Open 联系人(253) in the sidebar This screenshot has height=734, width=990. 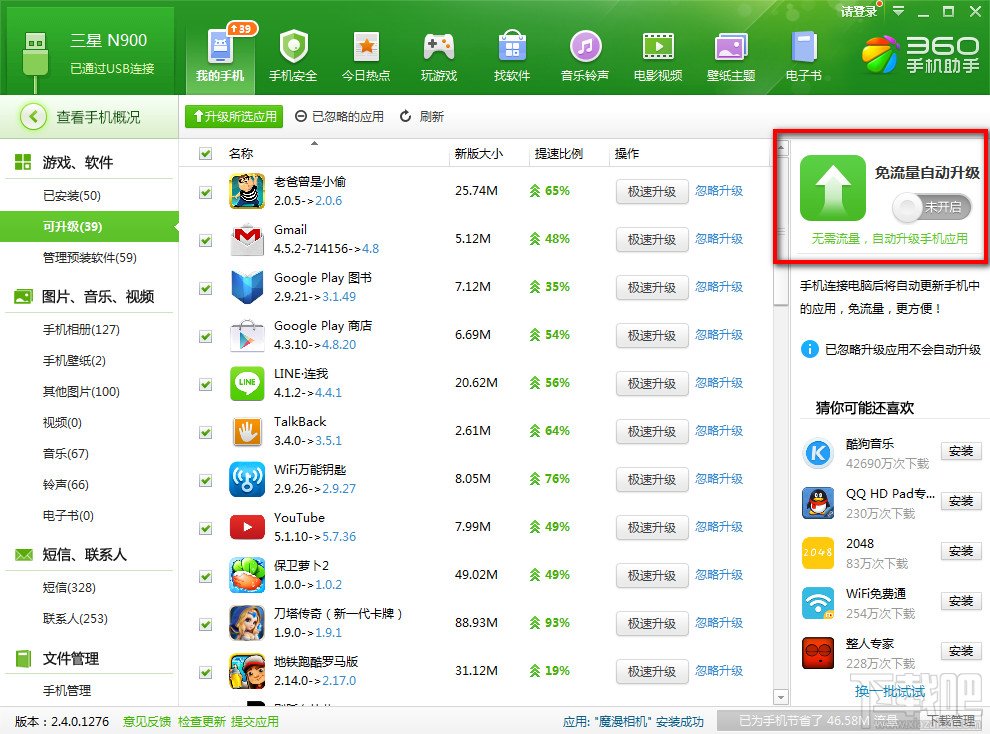[x=75, y=619]
